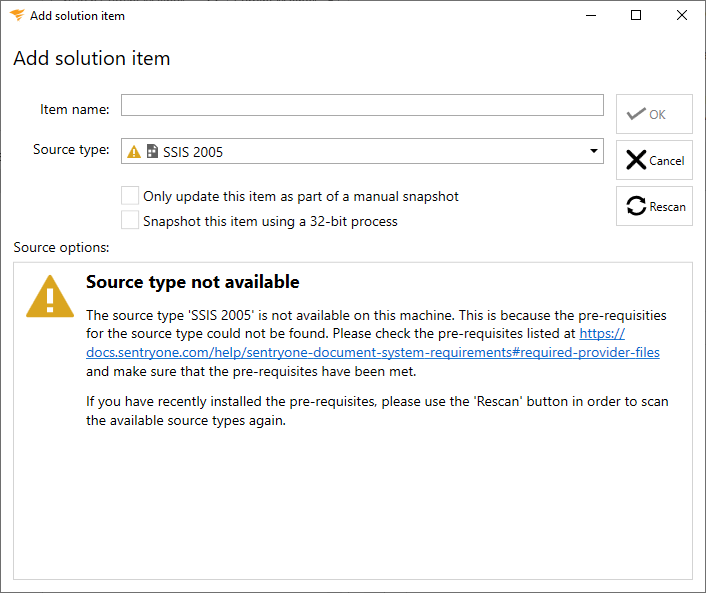Rescan available source types

click(654, 206)
